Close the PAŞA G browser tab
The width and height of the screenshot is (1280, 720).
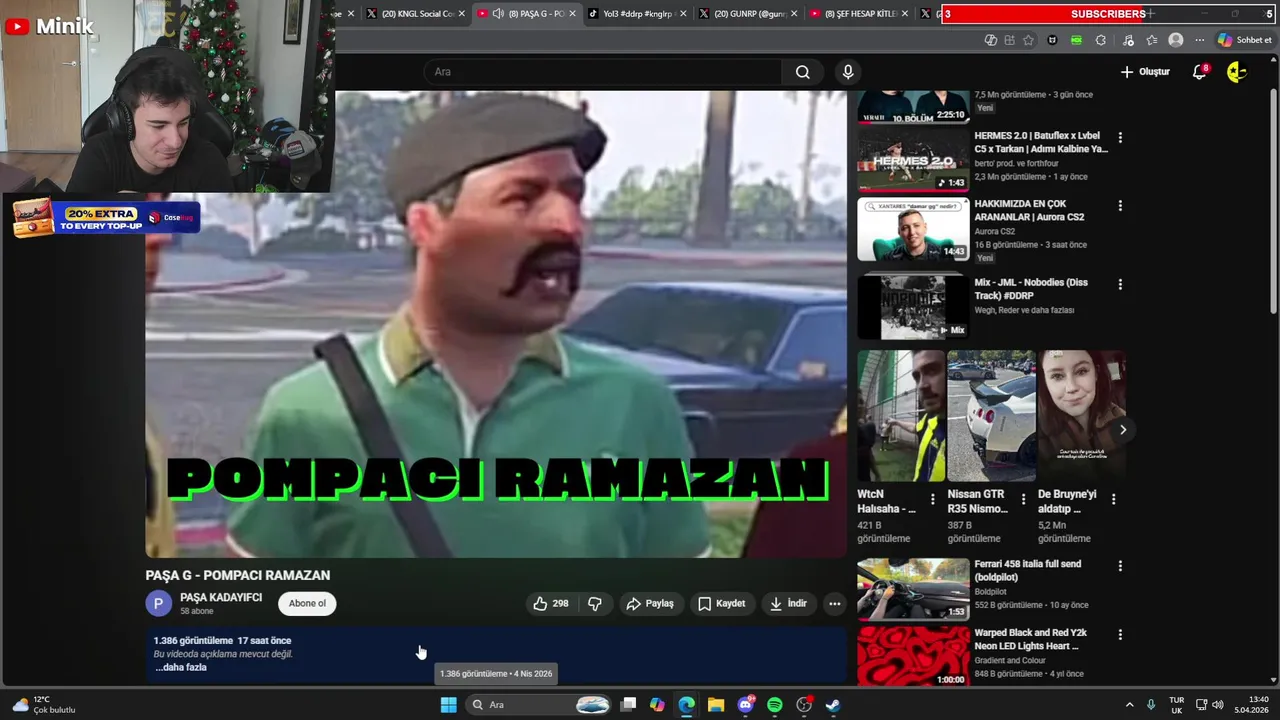[x=573, y=14]
